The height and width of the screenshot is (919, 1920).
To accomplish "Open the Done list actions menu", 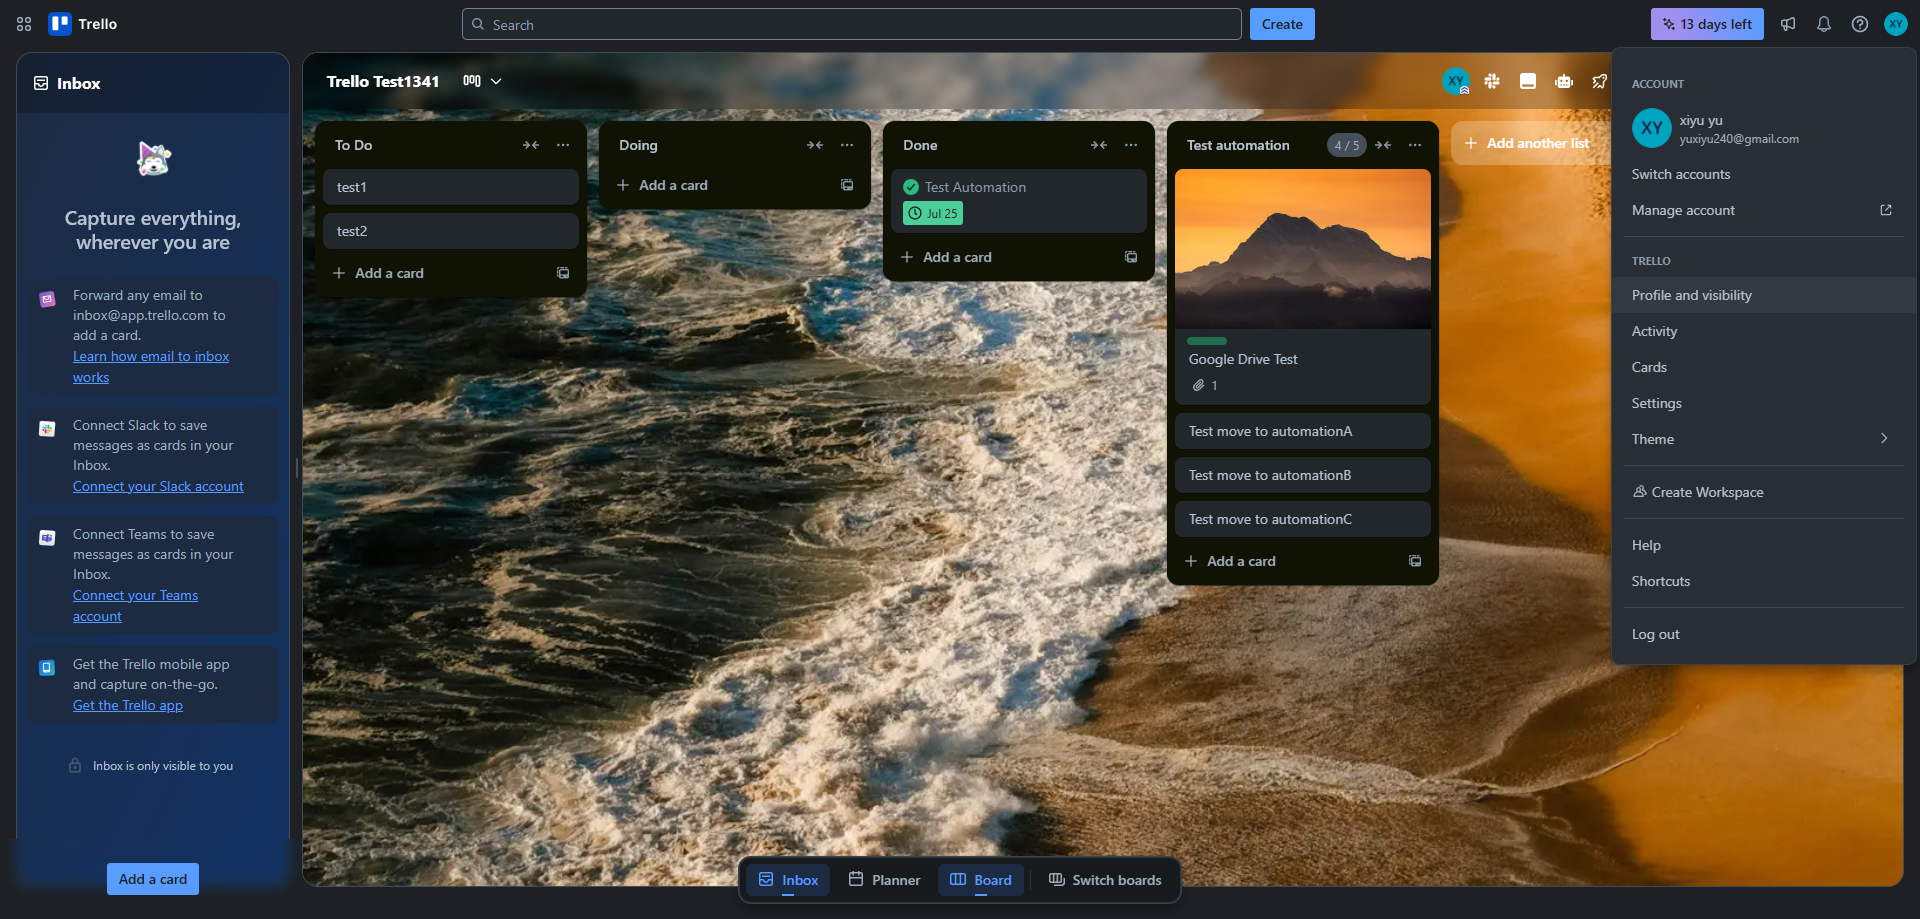I will pyautogui.click(x=1131, y=145).
